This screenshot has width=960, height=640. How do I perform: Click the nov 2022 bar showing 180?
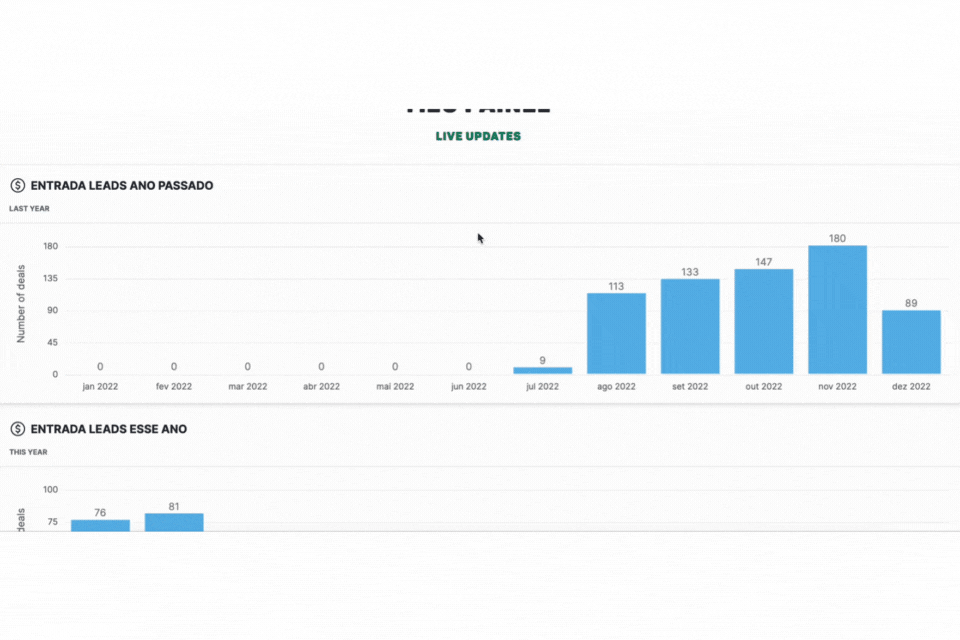[837, 310]
